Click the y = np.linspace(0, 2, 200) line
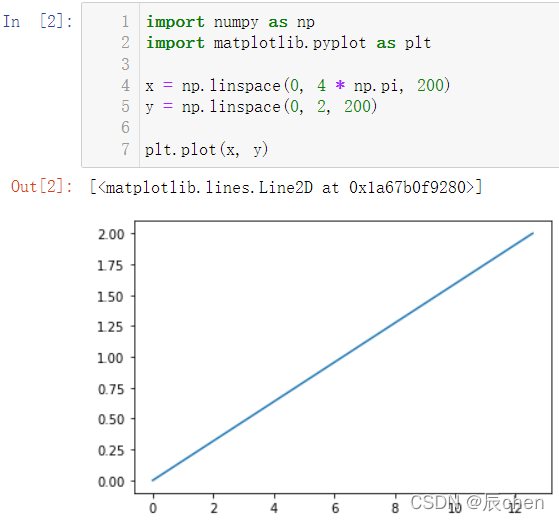Viewport: 559px width, 521px height. (261, 107)
